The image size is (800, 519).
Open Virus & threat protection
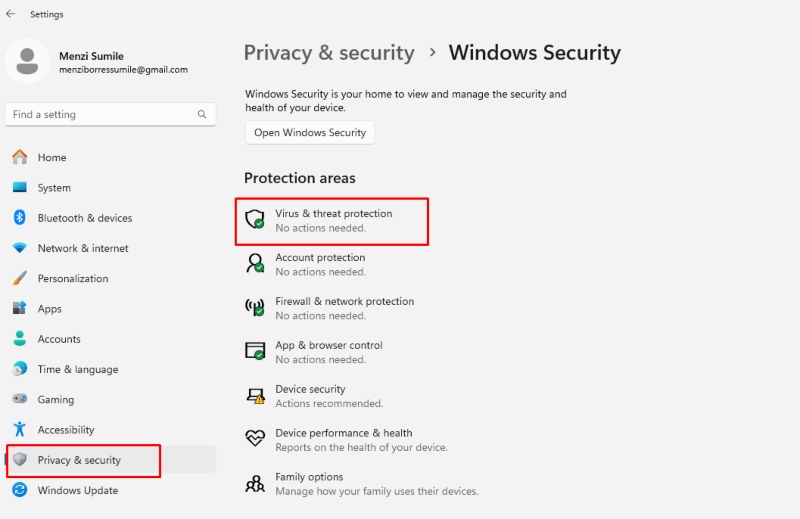332,221
